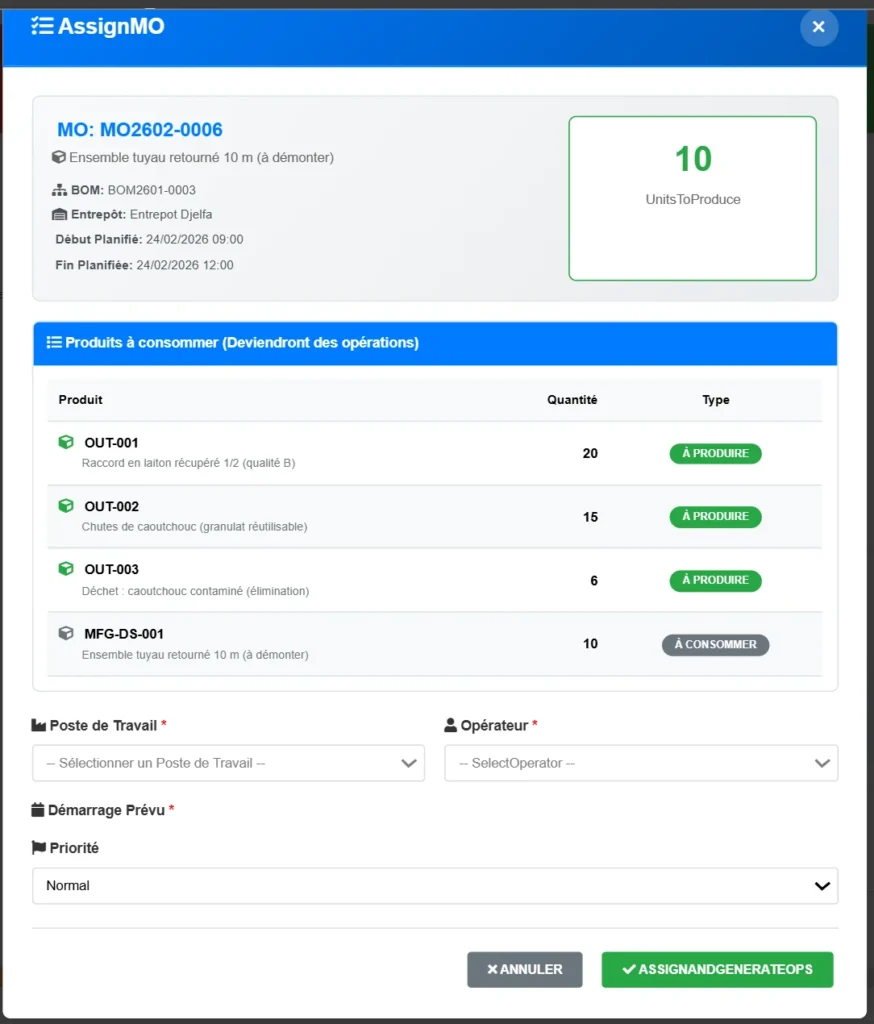Screen dimensions: 874x1024
Task: Click the 10 UnitsToProduce card
Action: click(x=692, y=198)
